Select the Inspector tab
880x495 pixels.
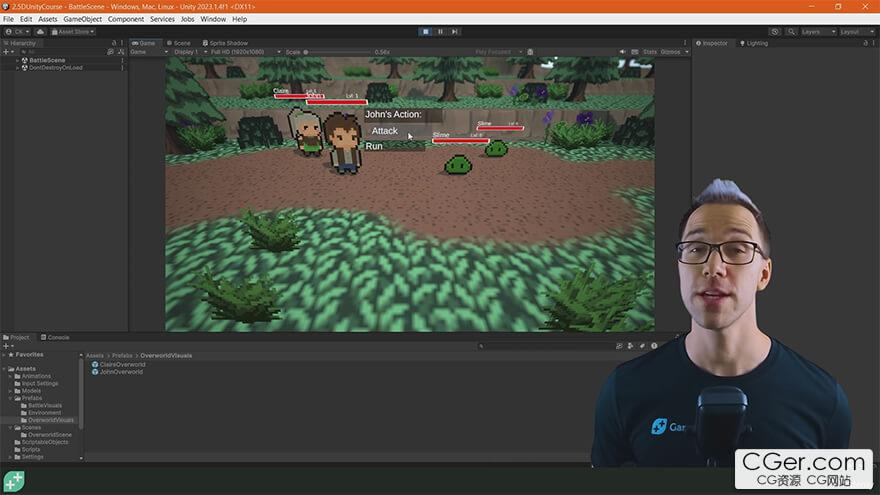712,43
